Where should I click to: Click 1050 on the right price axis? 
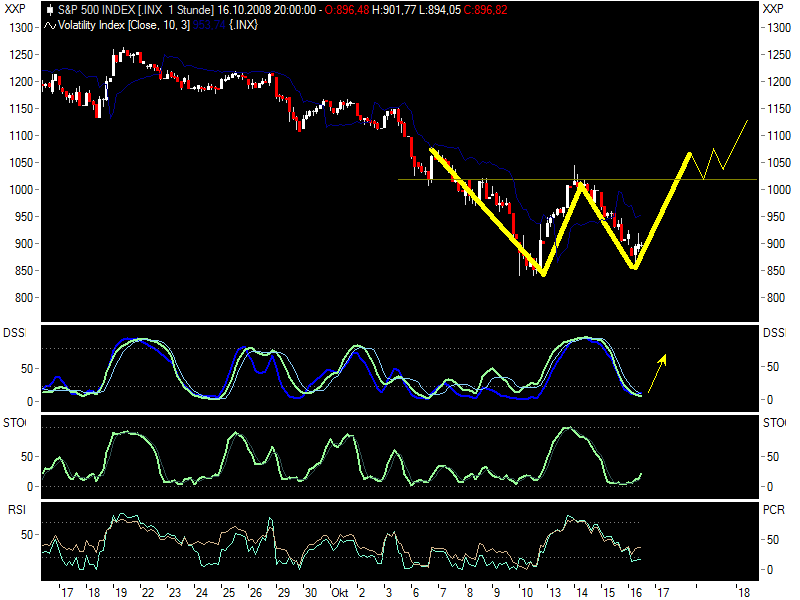(779, 163)
